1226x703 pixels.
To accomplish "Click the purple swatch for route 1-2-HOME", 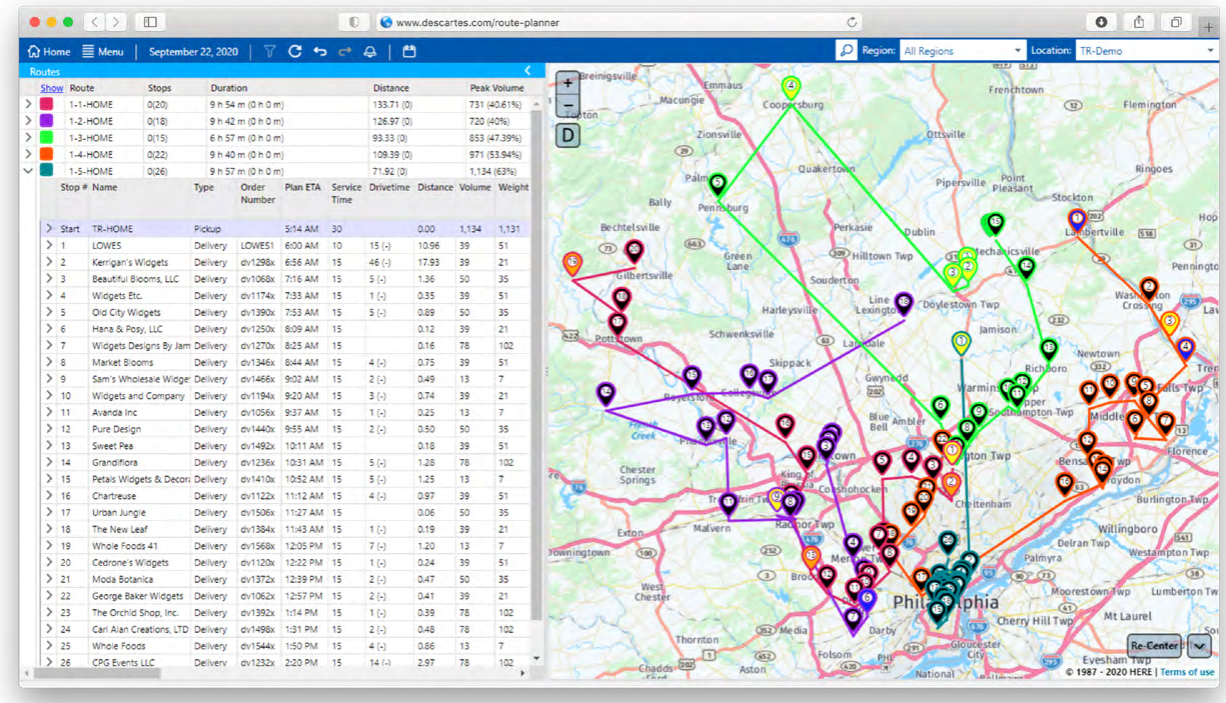I will tap(46, 121).
